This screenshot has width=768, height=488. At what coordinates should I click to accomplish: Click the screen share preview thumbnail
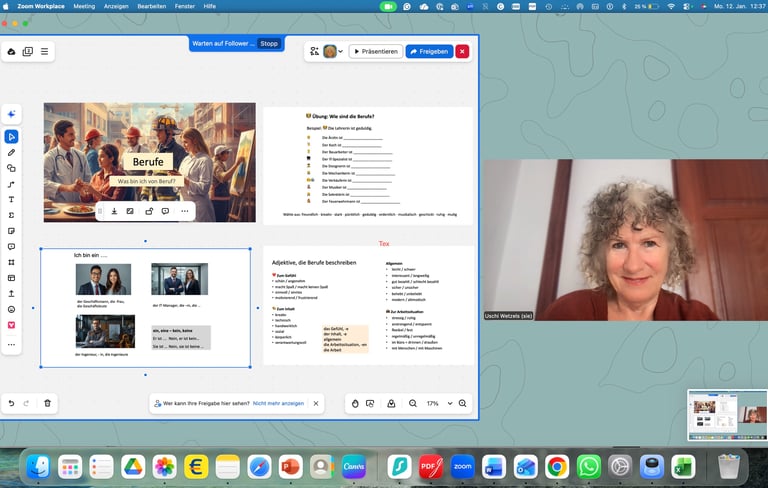click(x=727, y=415)
